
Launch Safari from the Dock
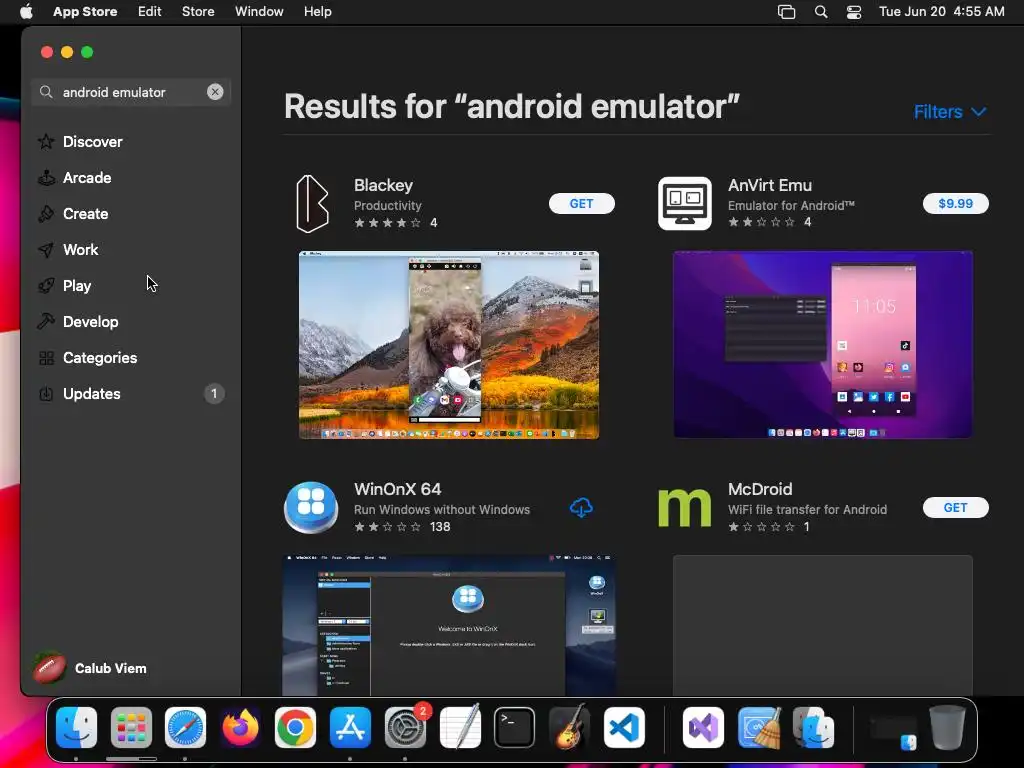[x=185, y=727]
